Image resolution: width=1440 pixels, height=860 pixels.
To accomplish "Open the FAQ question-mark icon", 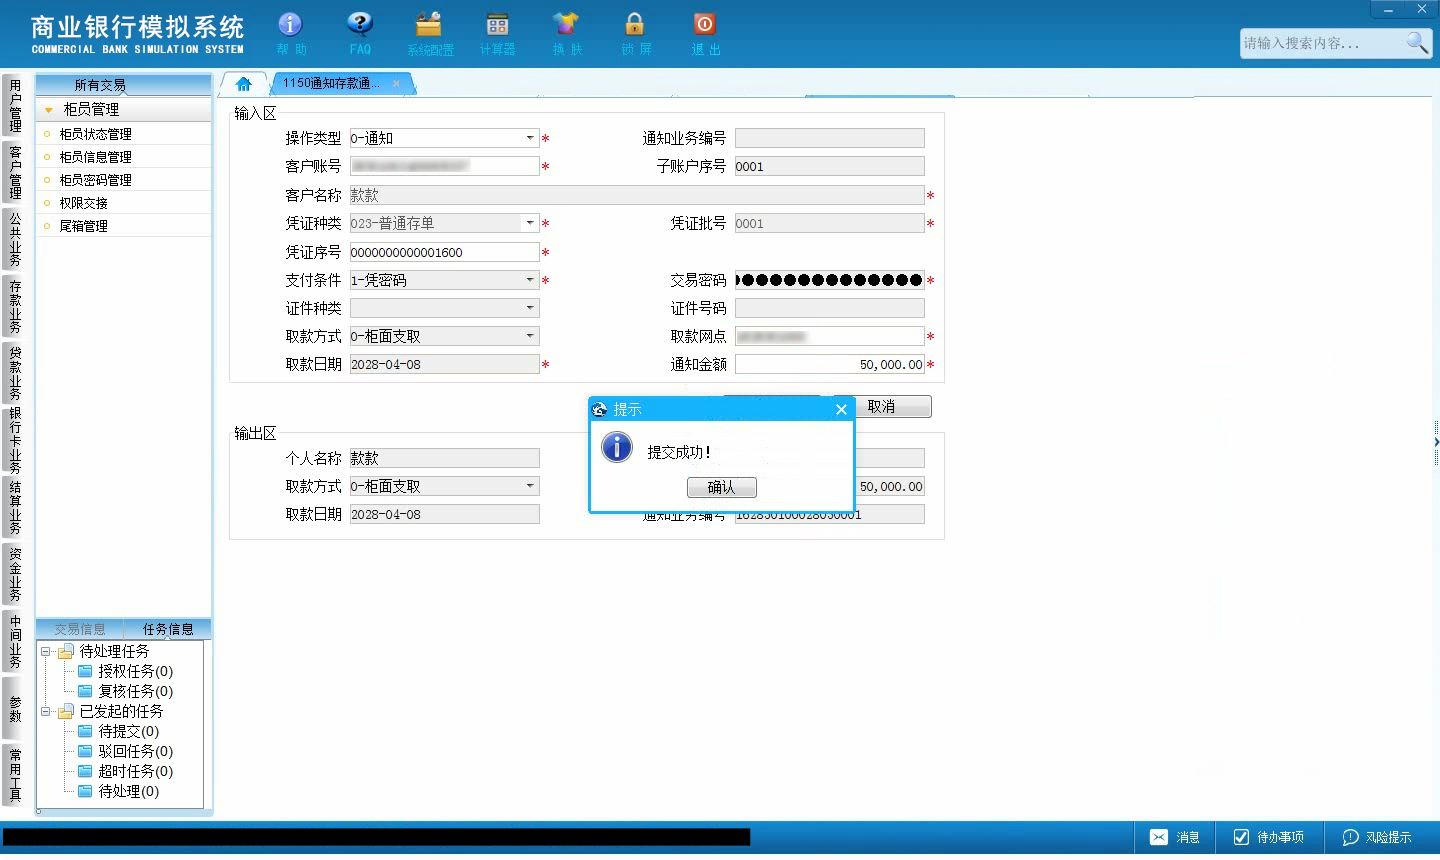I will (360, 23).
